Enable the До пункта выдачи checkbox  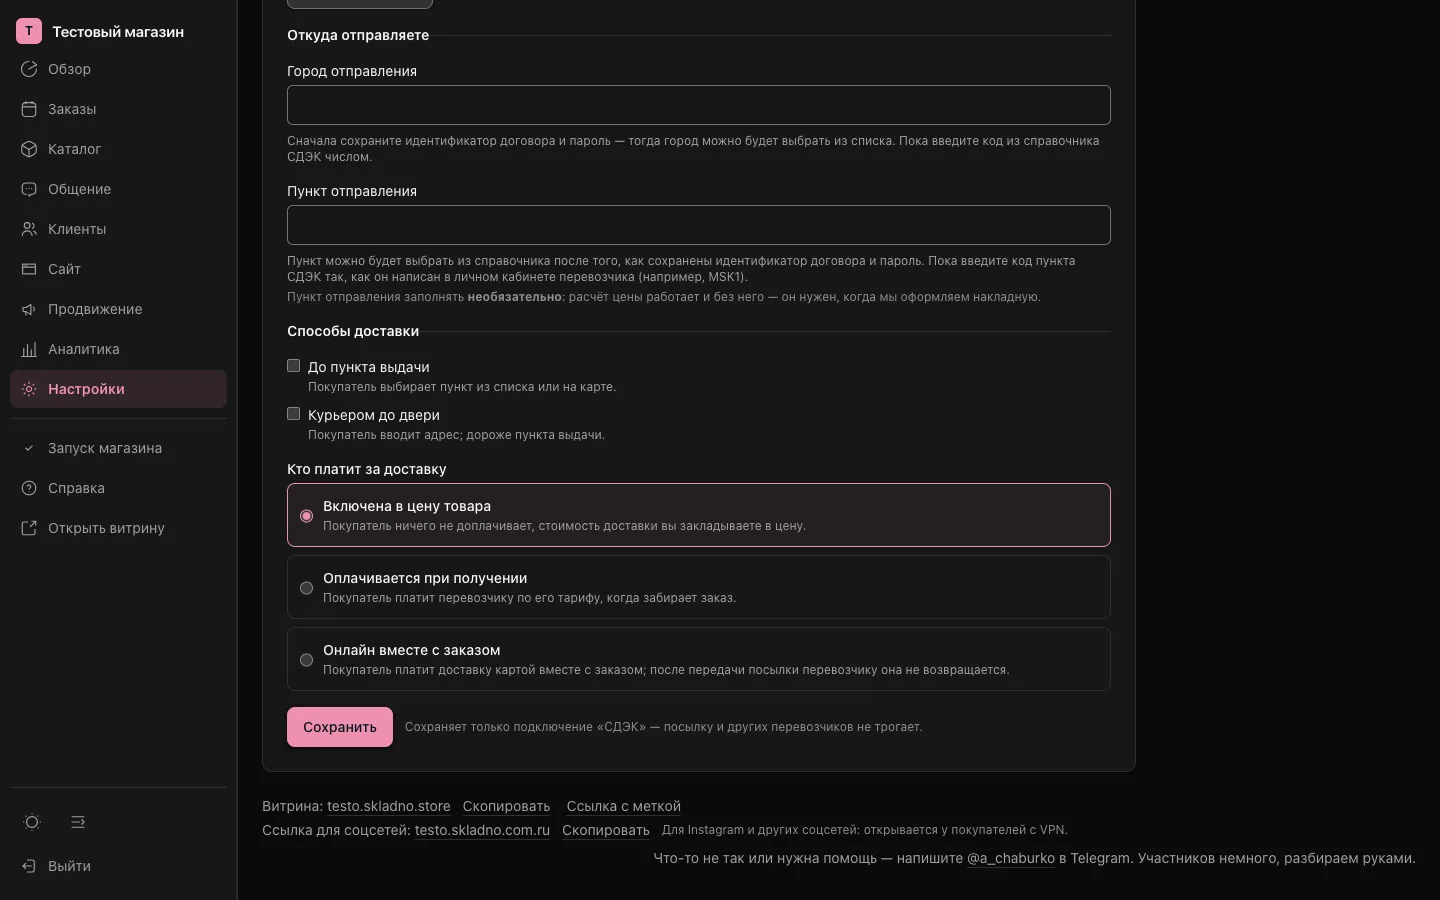pos(294,366)
